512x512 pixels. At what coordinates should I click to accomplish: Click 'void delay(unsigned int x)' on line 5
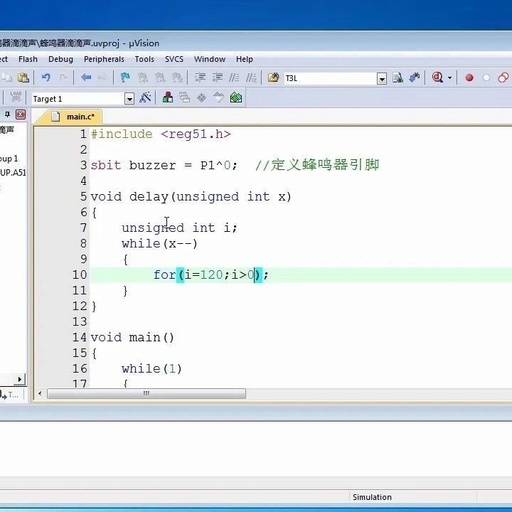click(x=191, y=197)
